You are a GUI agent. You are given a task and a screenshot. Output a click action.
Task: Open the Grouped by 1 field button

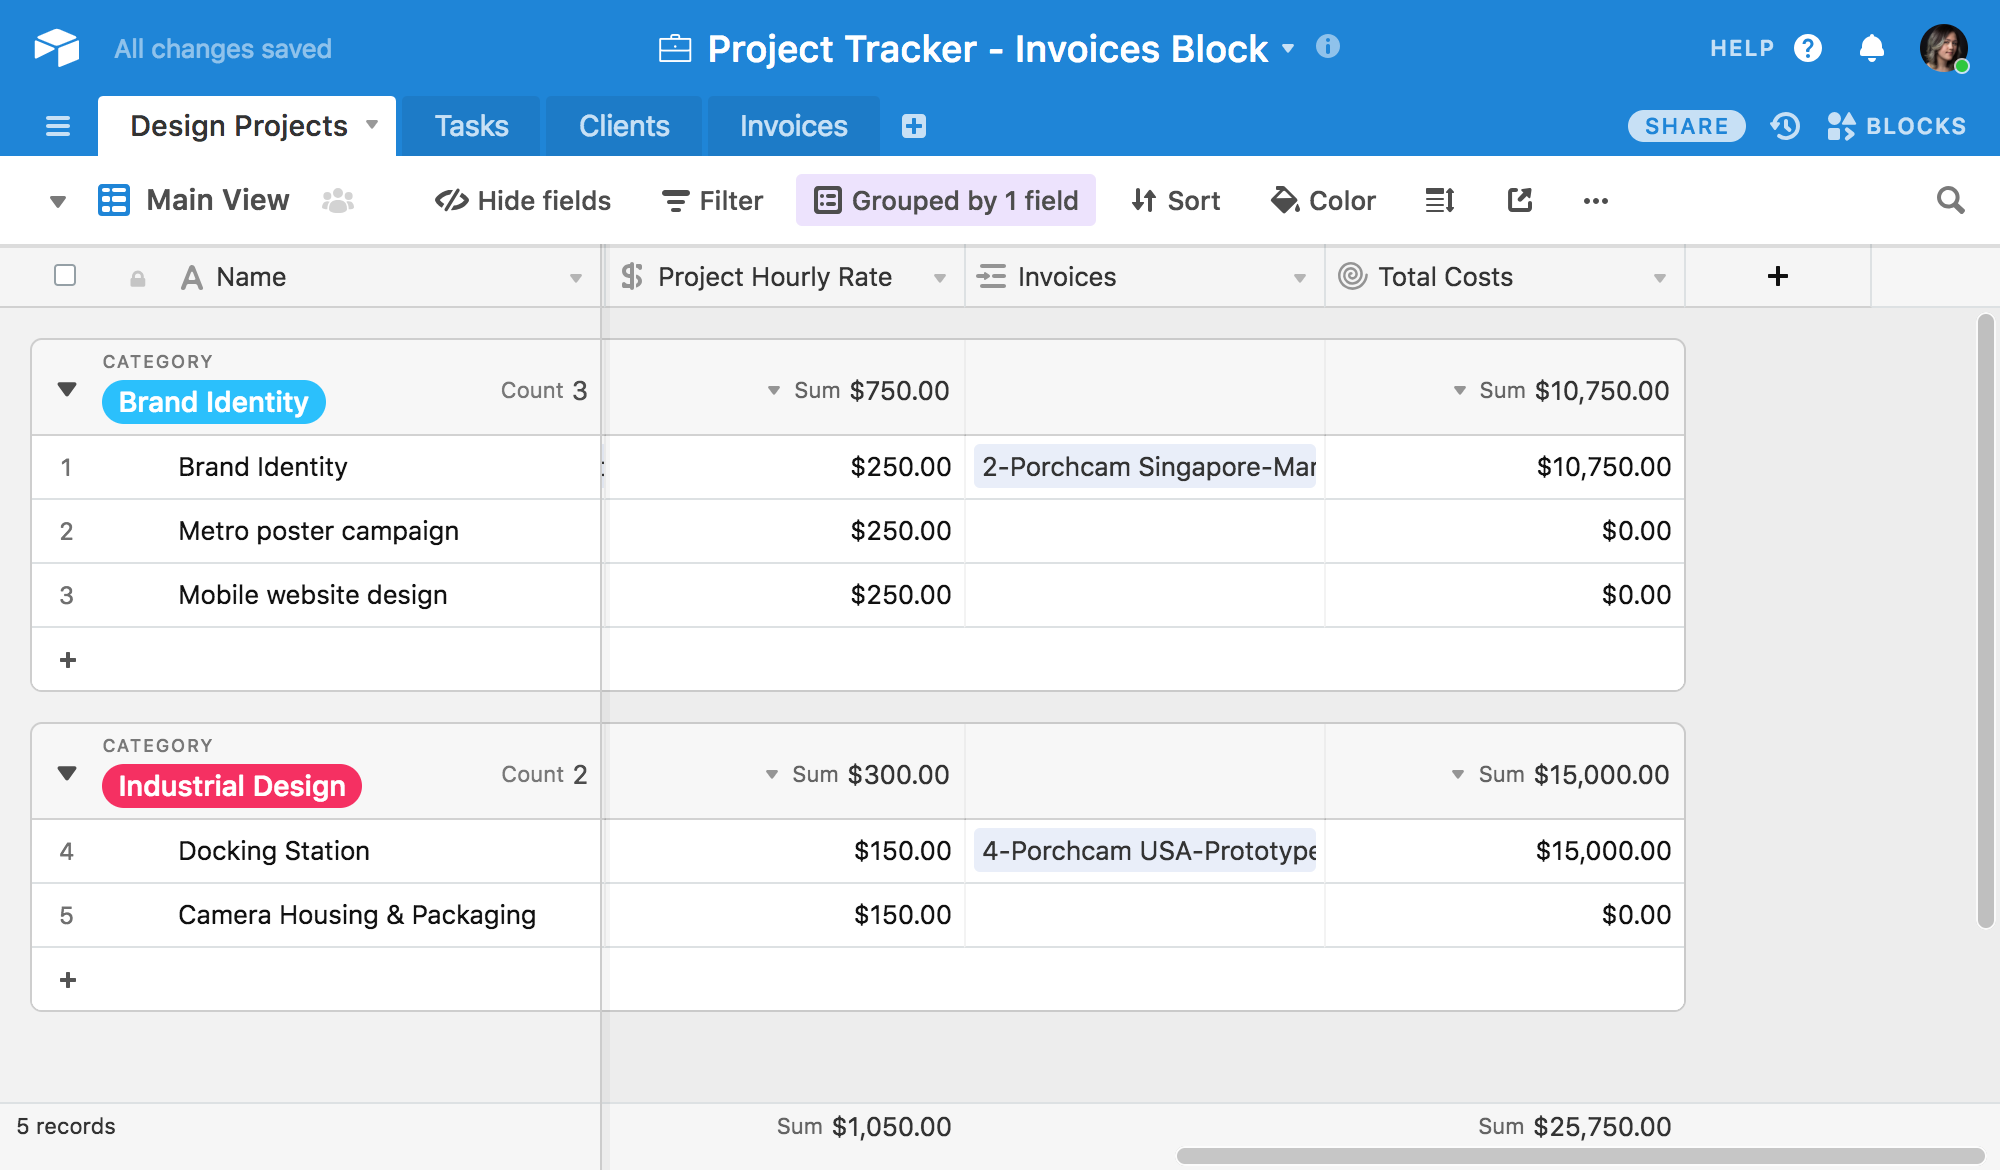click(x=945, y=201)
